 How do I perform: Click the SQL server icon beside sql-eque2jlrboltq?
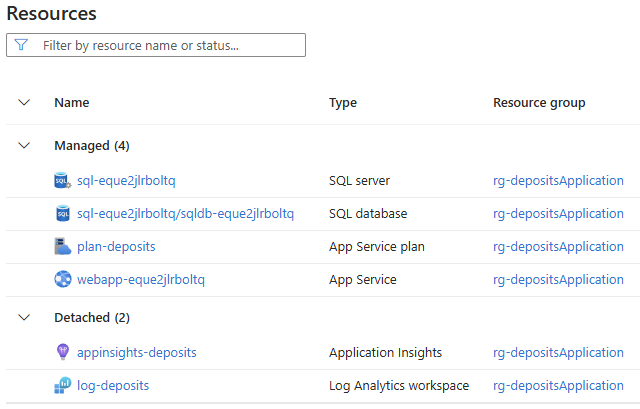click(x=62, y=180)
